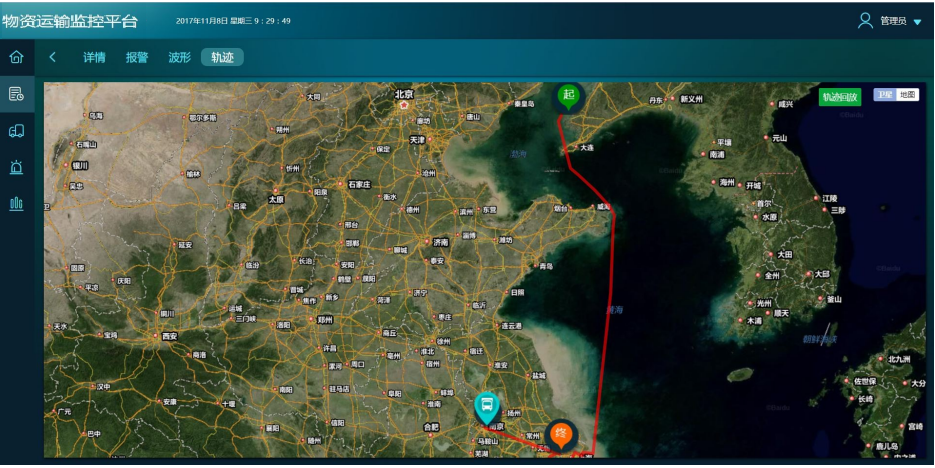This screenshot has height=468, width=935.
Task: Click the administrator user avatar icon
Action: click(x=865, y=20)
